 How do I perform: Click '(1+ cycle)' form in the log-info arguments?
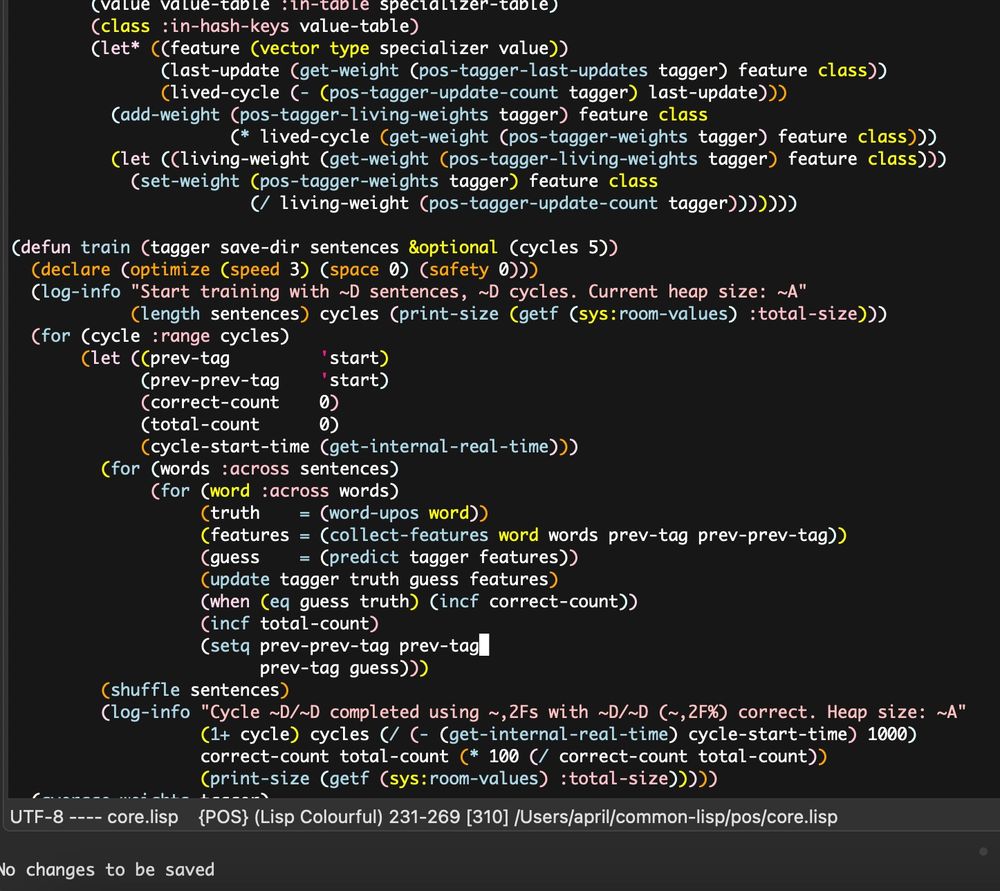(x=249, y=735)
